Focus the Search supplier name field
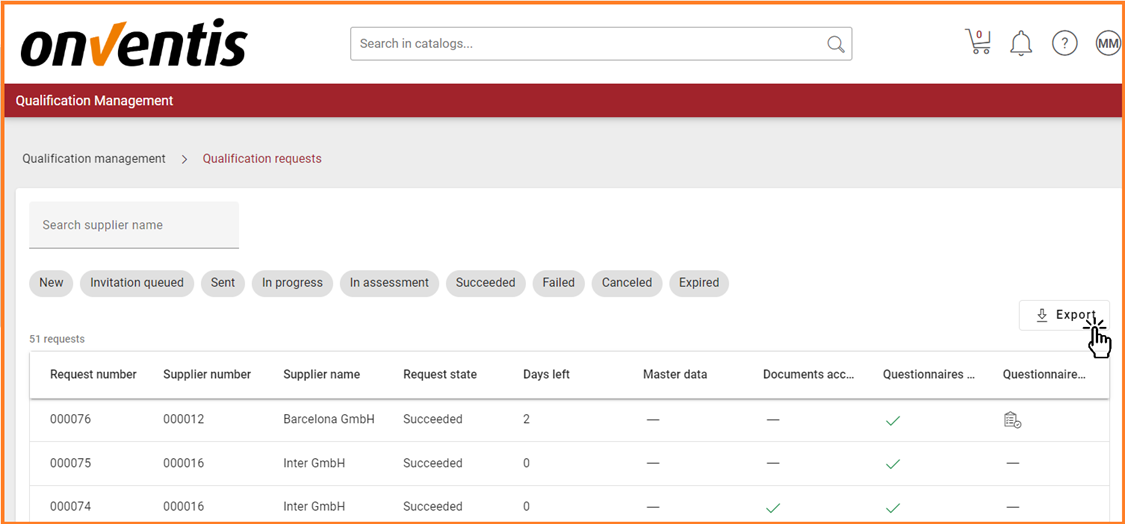Screen dimensions: 1125x524 134,225
